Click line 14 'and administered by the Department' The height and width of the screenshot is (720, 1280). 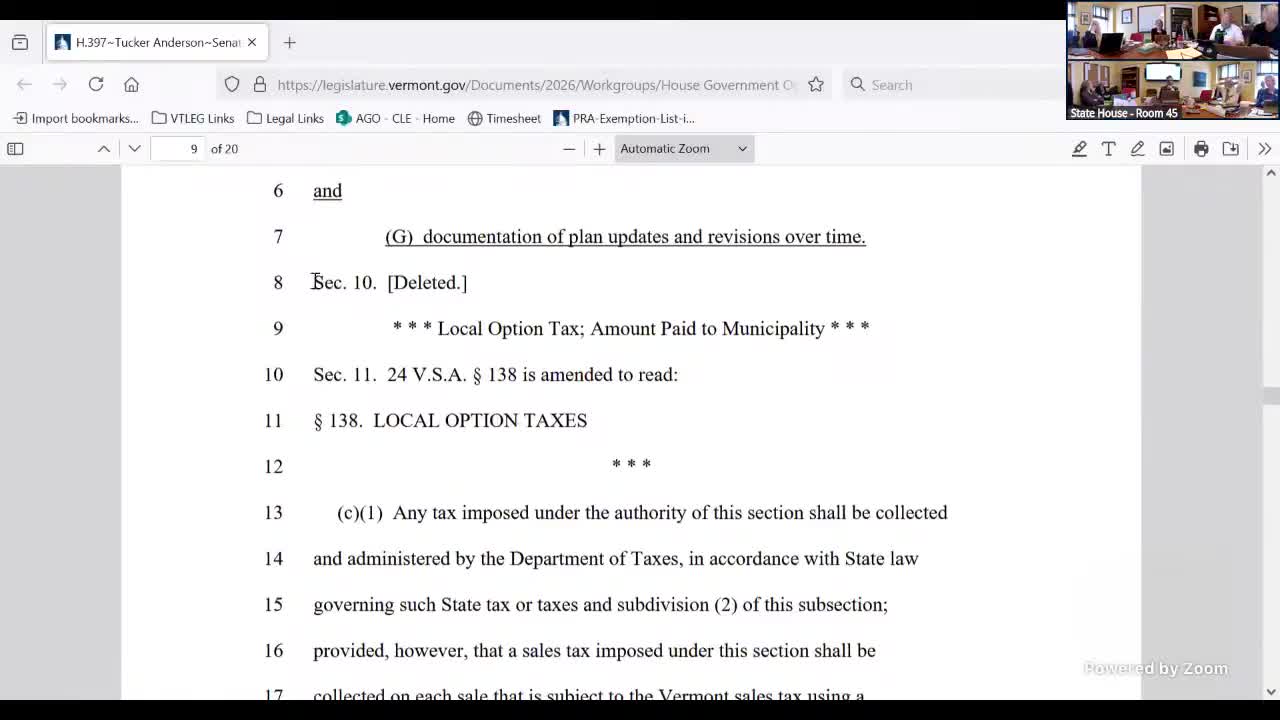click(x=616, y=559)
